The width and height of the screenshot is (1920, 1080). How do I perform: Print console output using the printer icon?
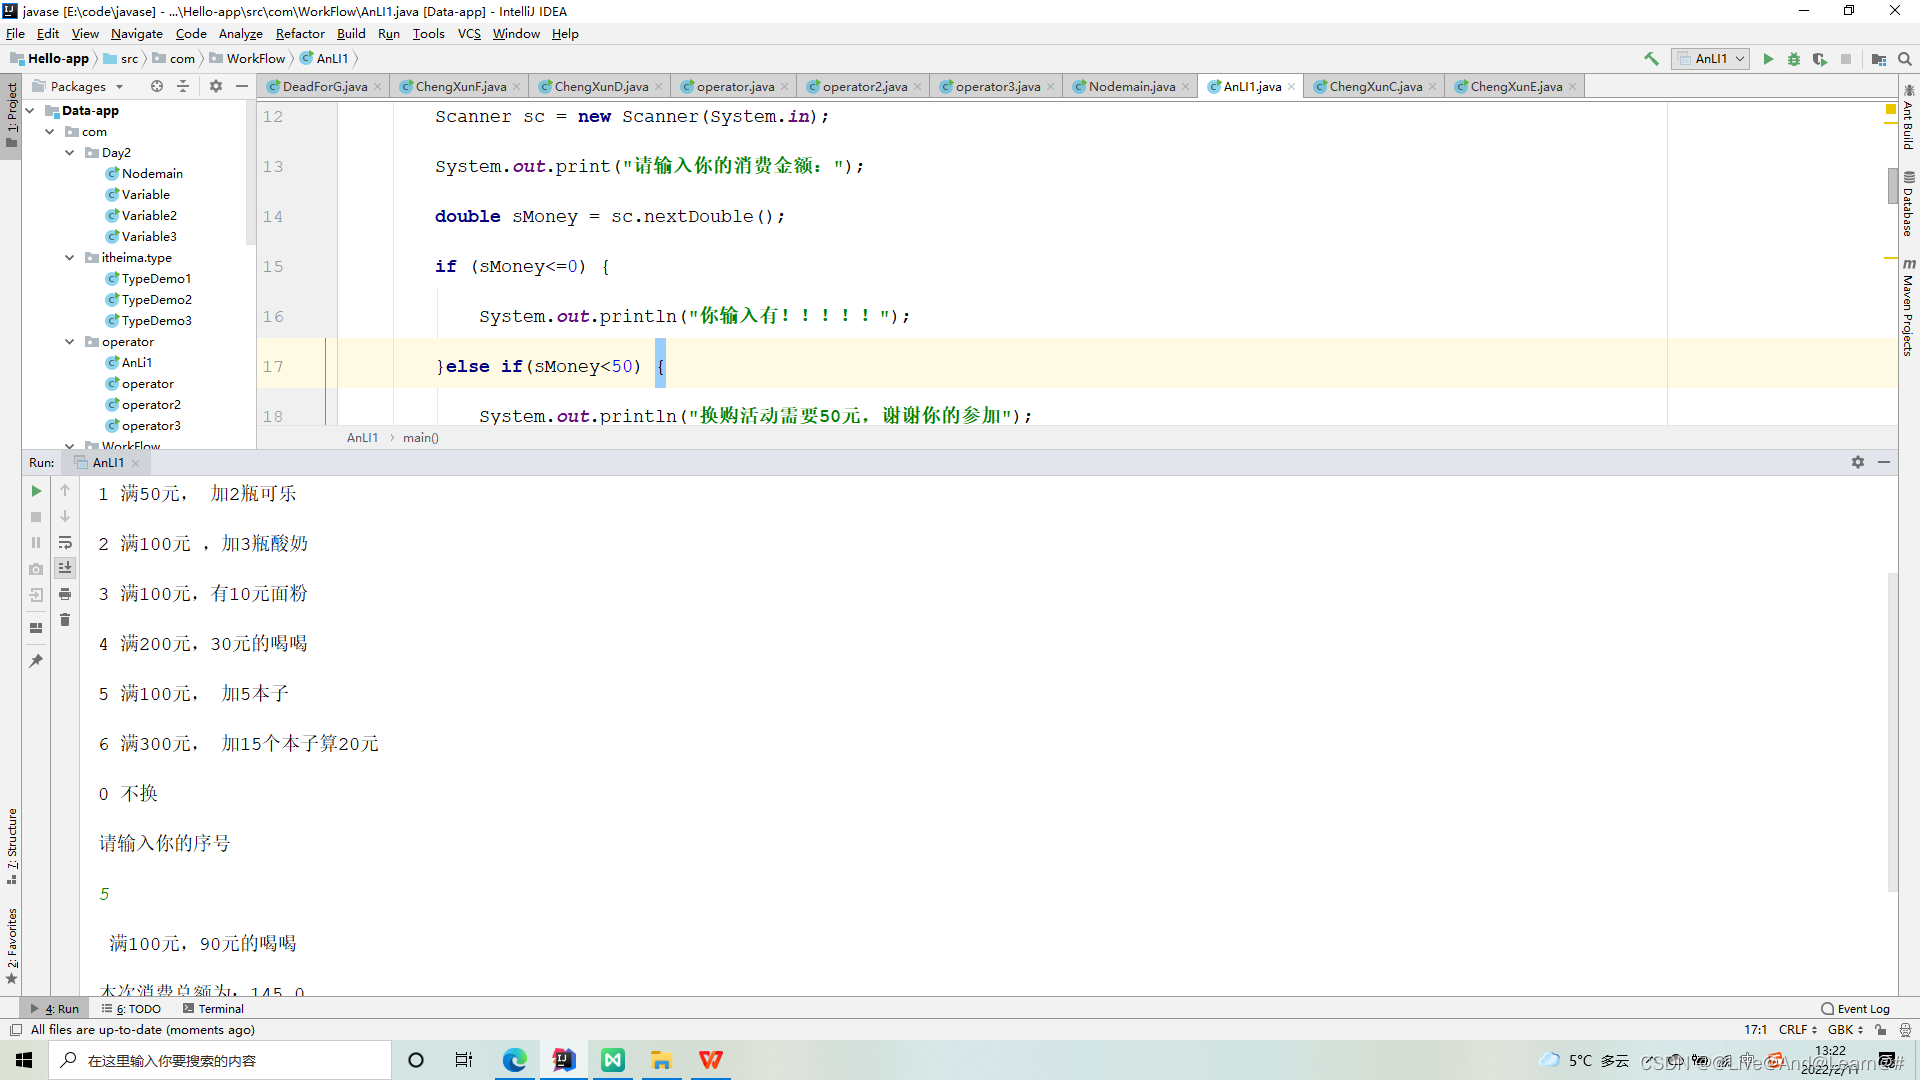coord(65,594)
